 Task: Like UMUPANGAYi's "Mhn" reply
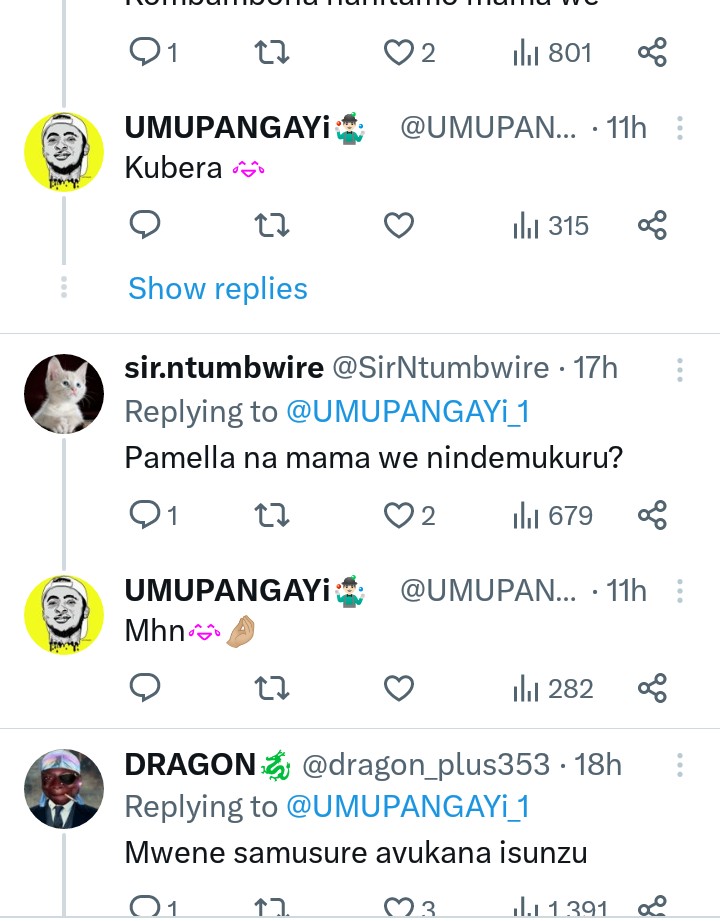tap(399, 689)
